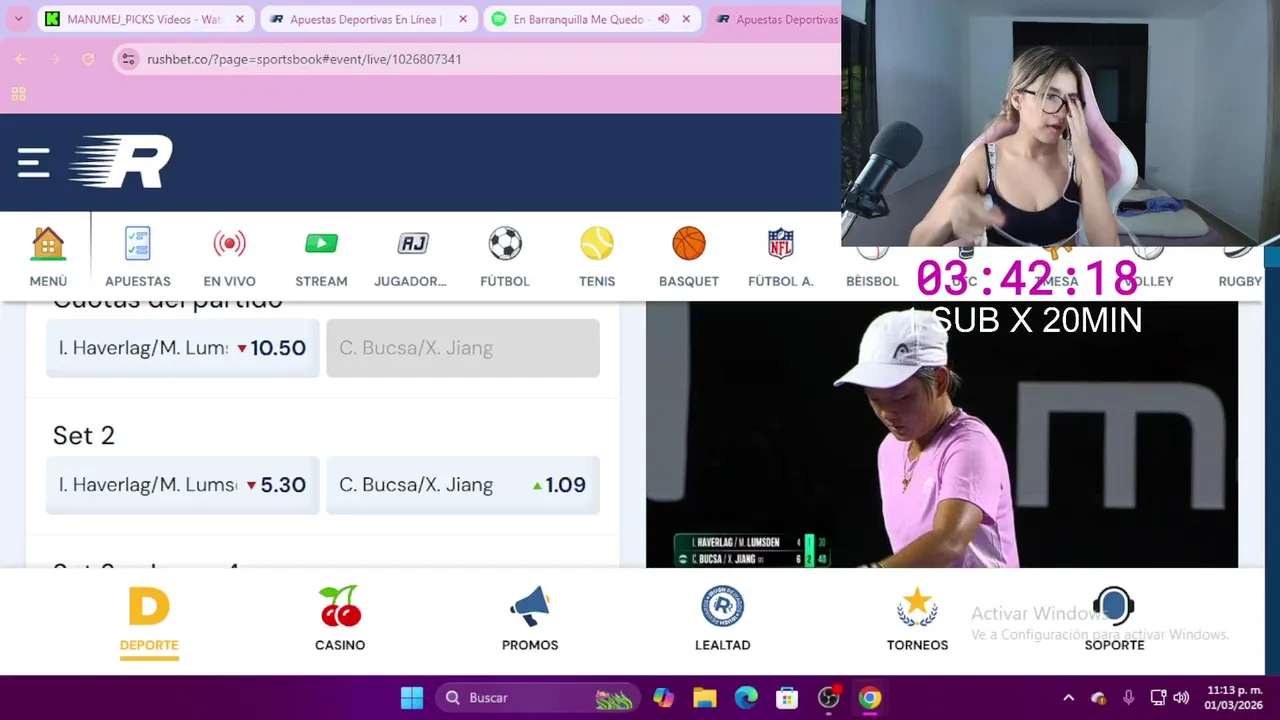Open the TORNEOS bottom tab
Image resolution: width=1280 pixels, height=720 pixels.
(917, 620)
